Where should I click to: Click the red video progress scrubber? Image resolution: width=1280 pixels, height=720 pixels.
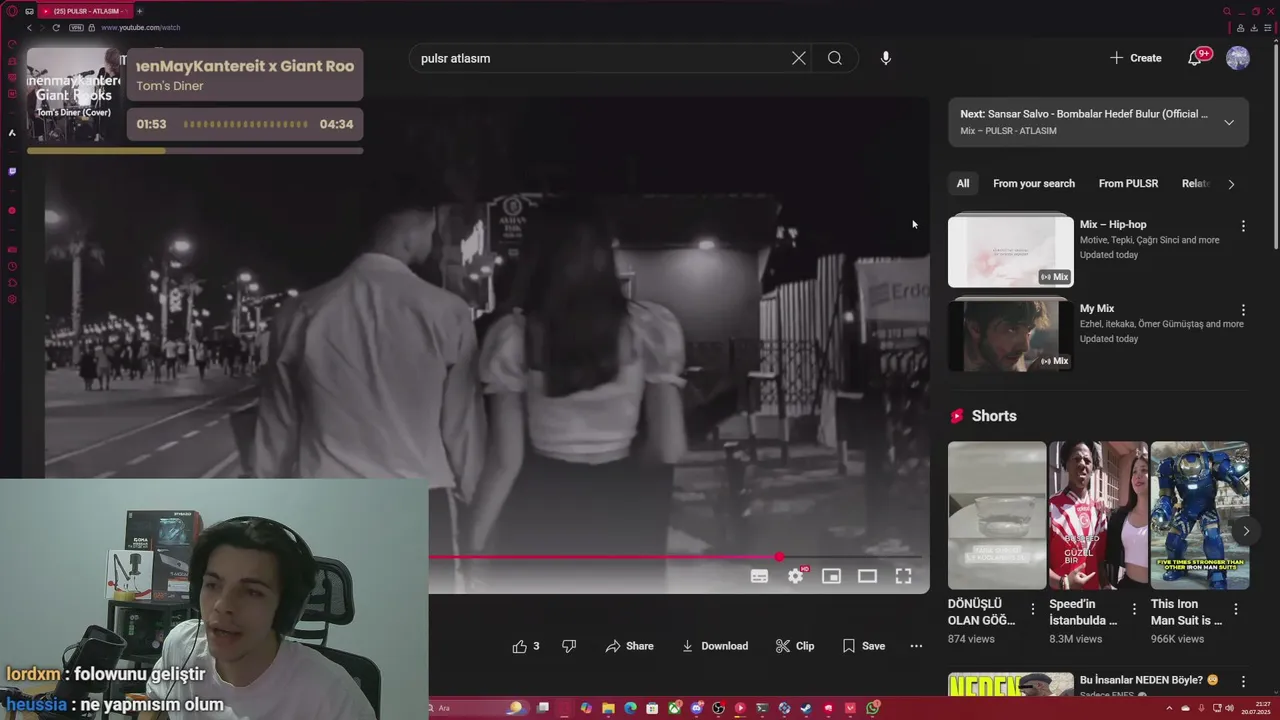coord(779,557)
